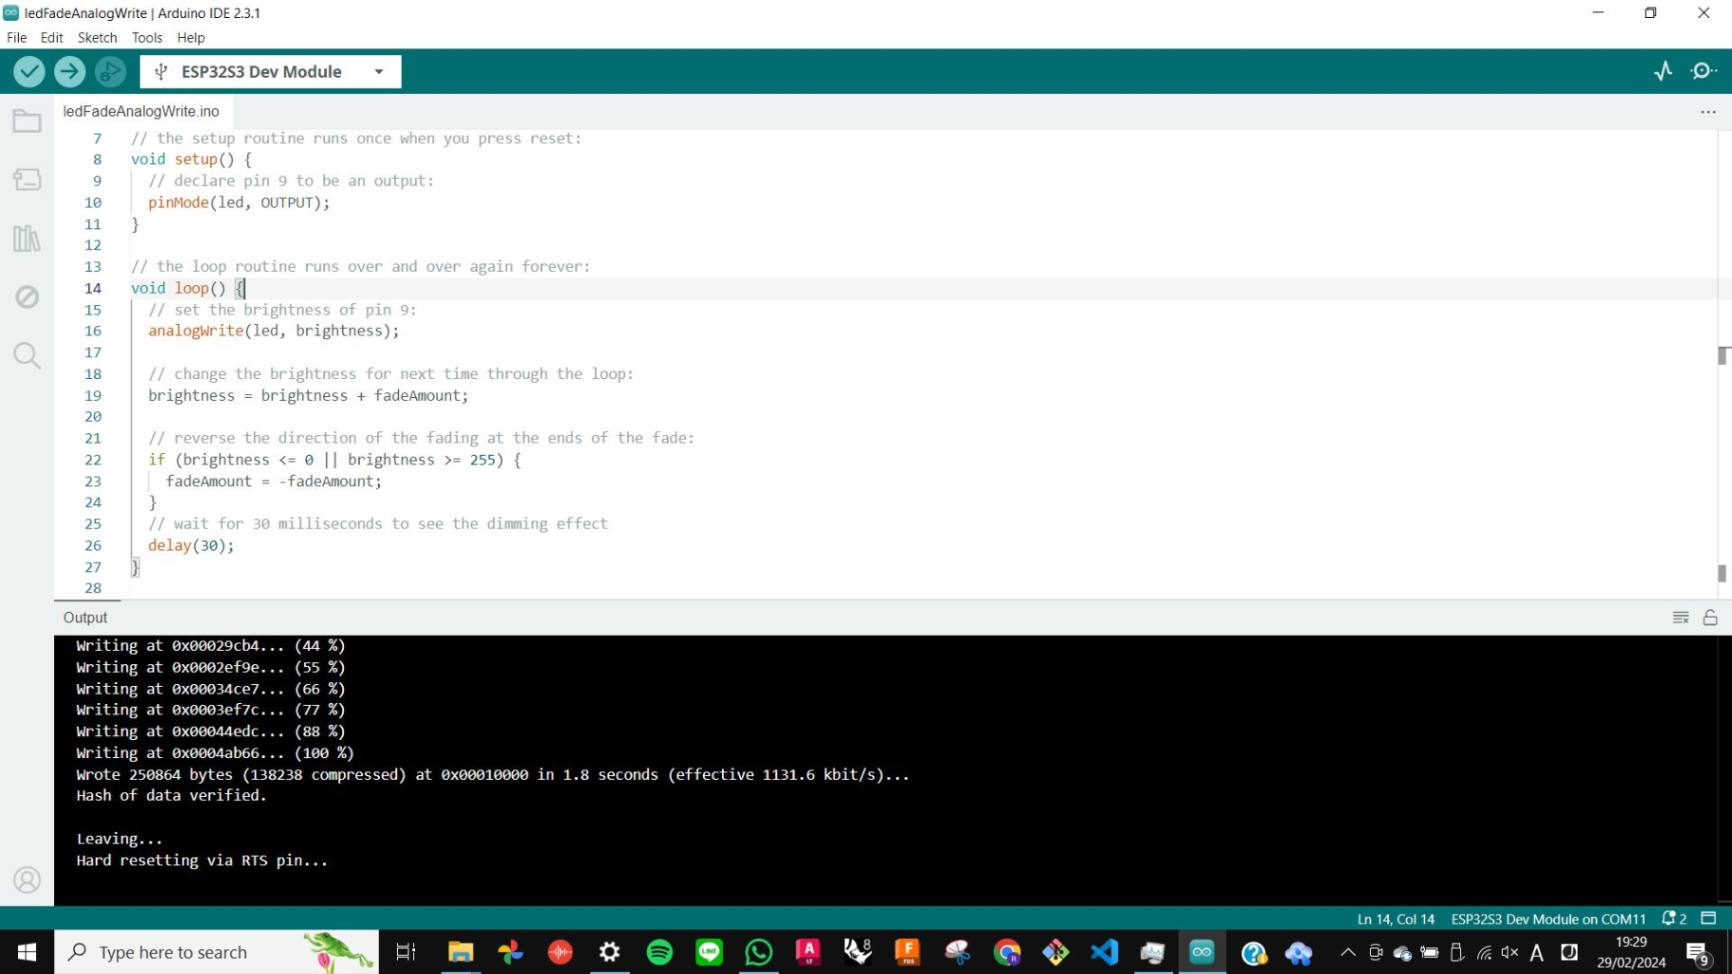Open the Search sidebar panel
The width and height of the screenshot is (1732, 974).
(27, 355)
